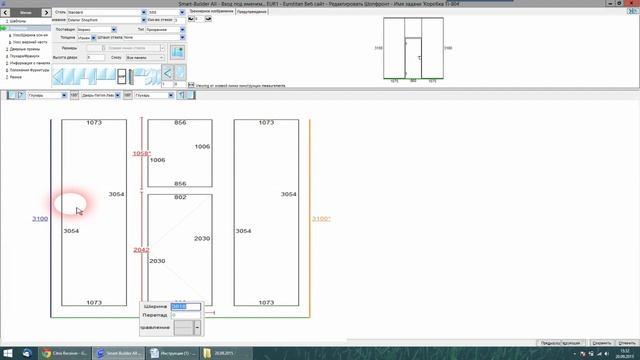Click the Отменить cancel button
This screenshot has width=640, height=360.
coord(627,343)
